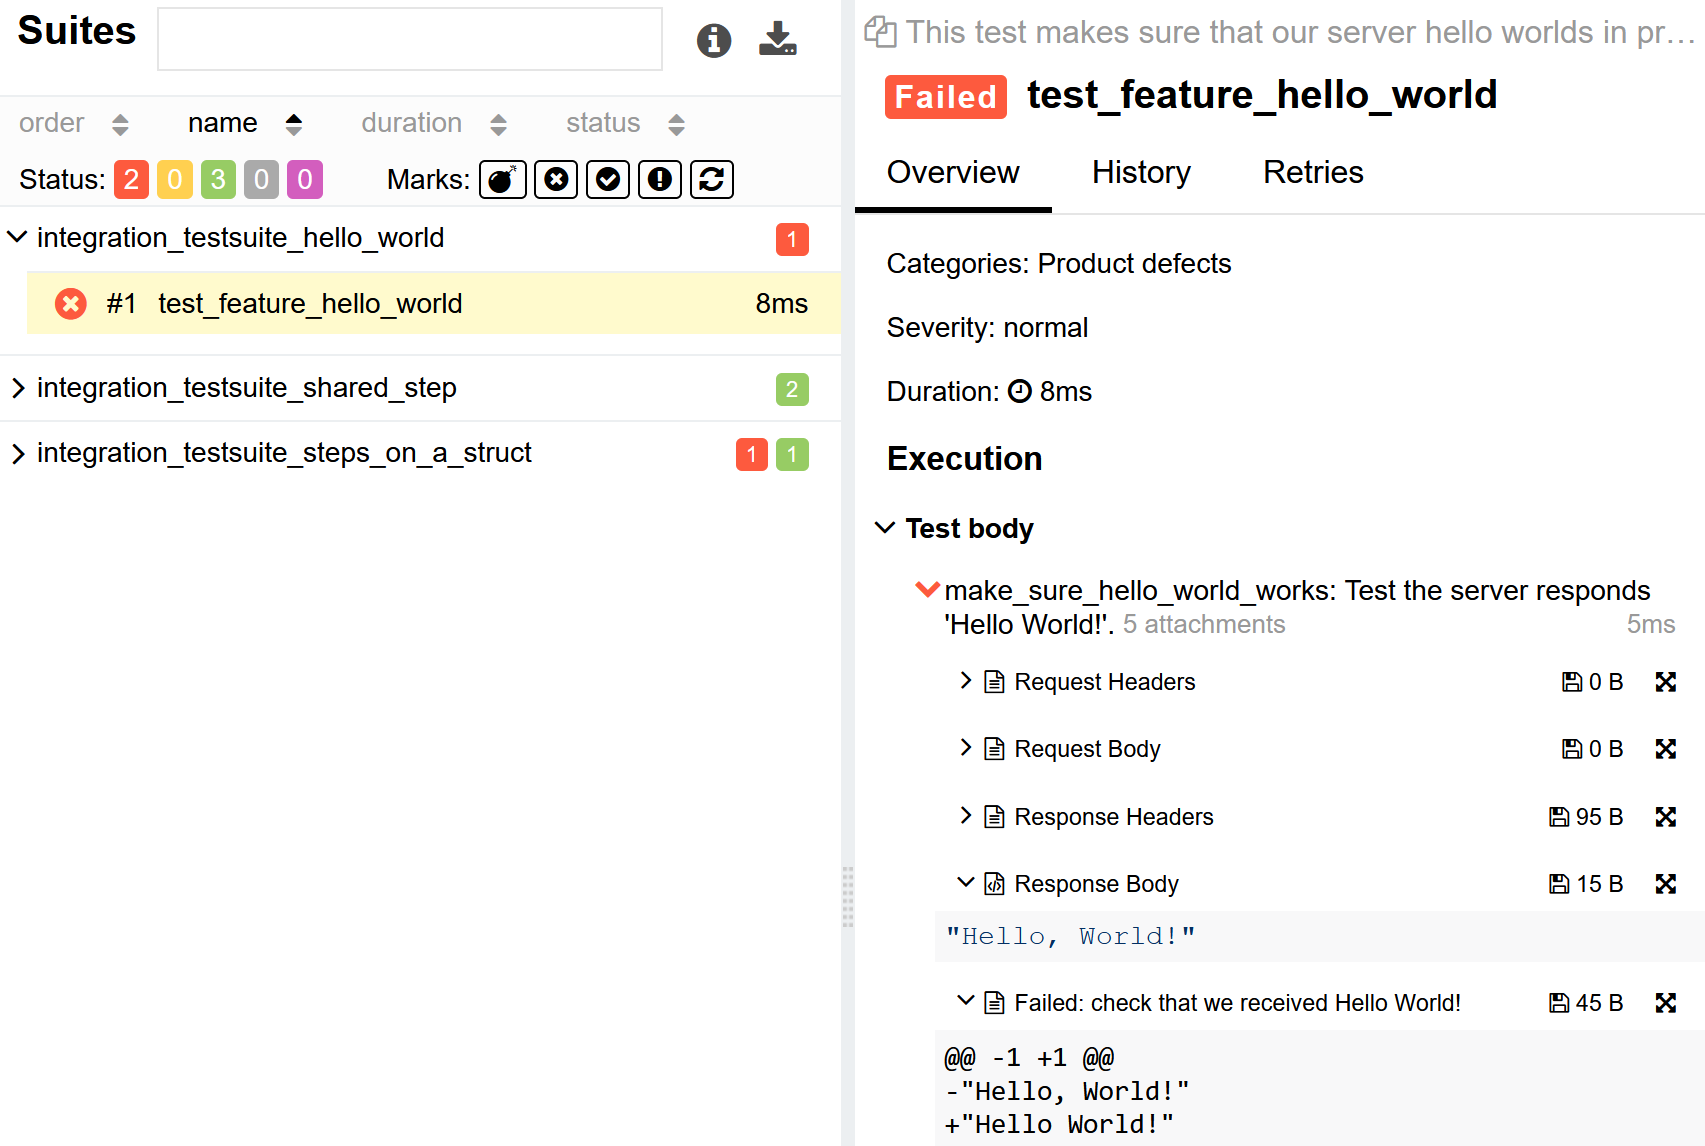Select test_feature_hello_world test row
Screen dimensions: 1705x1146
[x=434, y=303]
